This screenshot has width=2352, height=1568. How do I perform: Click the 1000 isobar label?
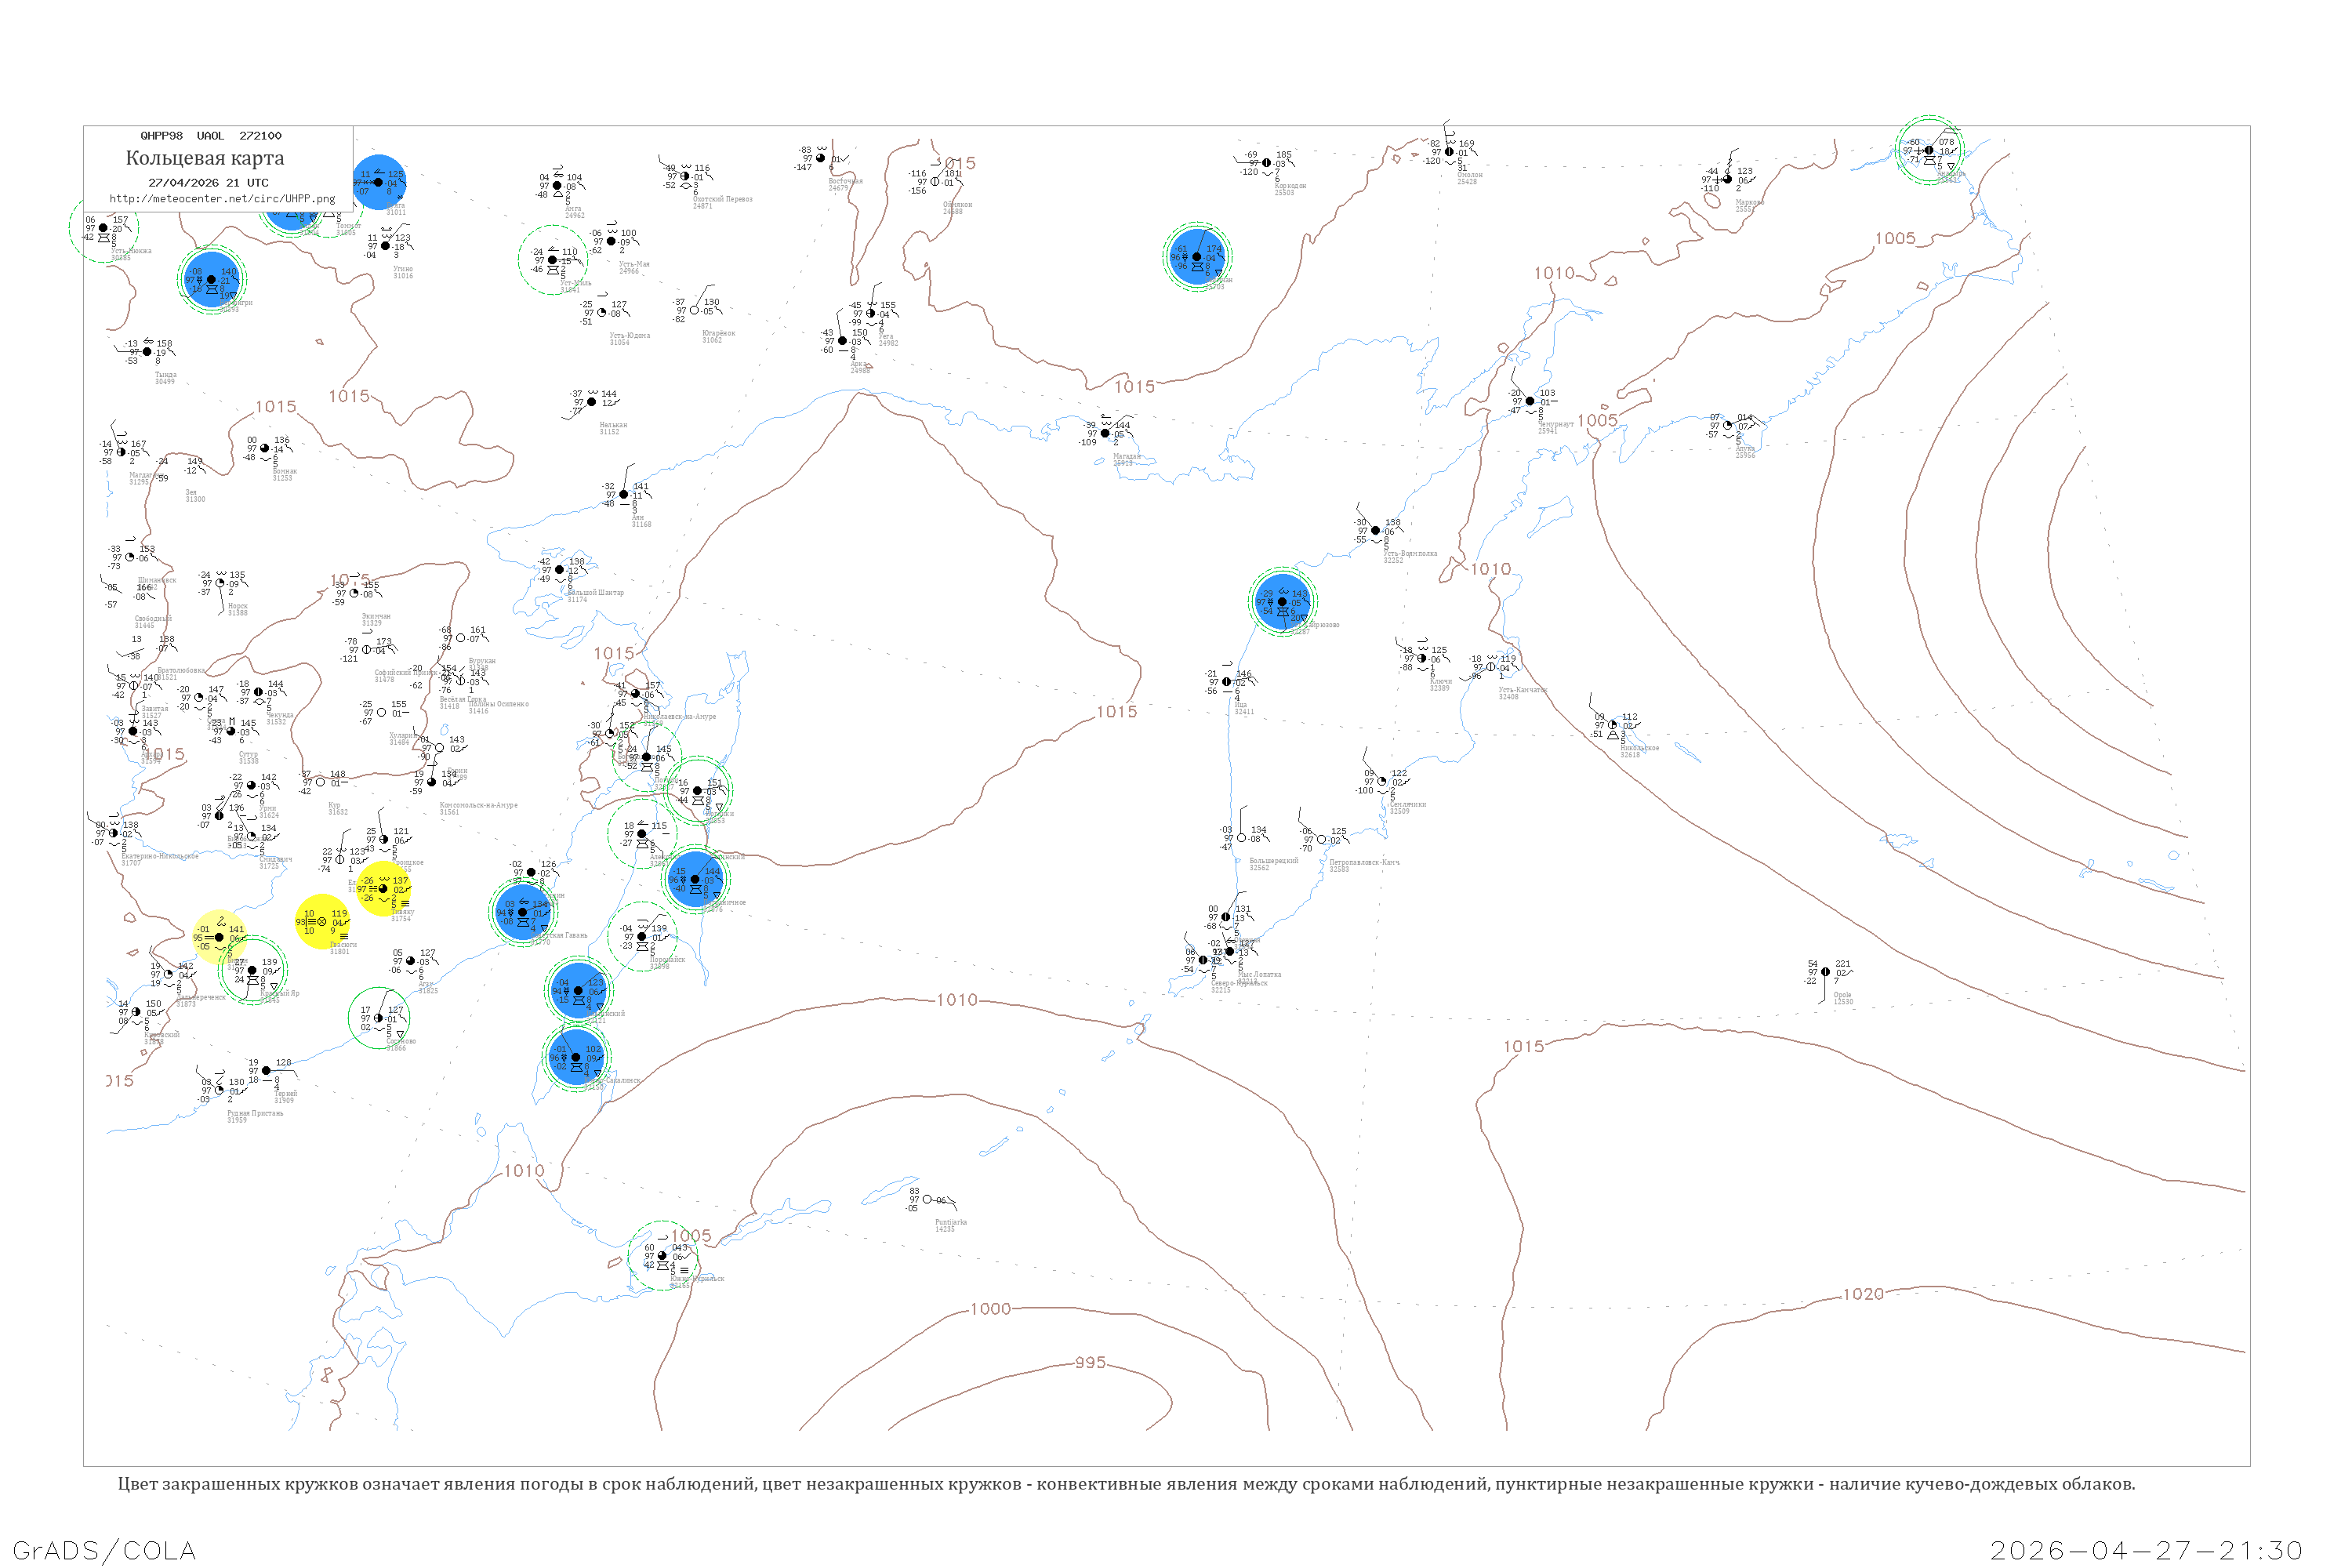click(990, 1309)
